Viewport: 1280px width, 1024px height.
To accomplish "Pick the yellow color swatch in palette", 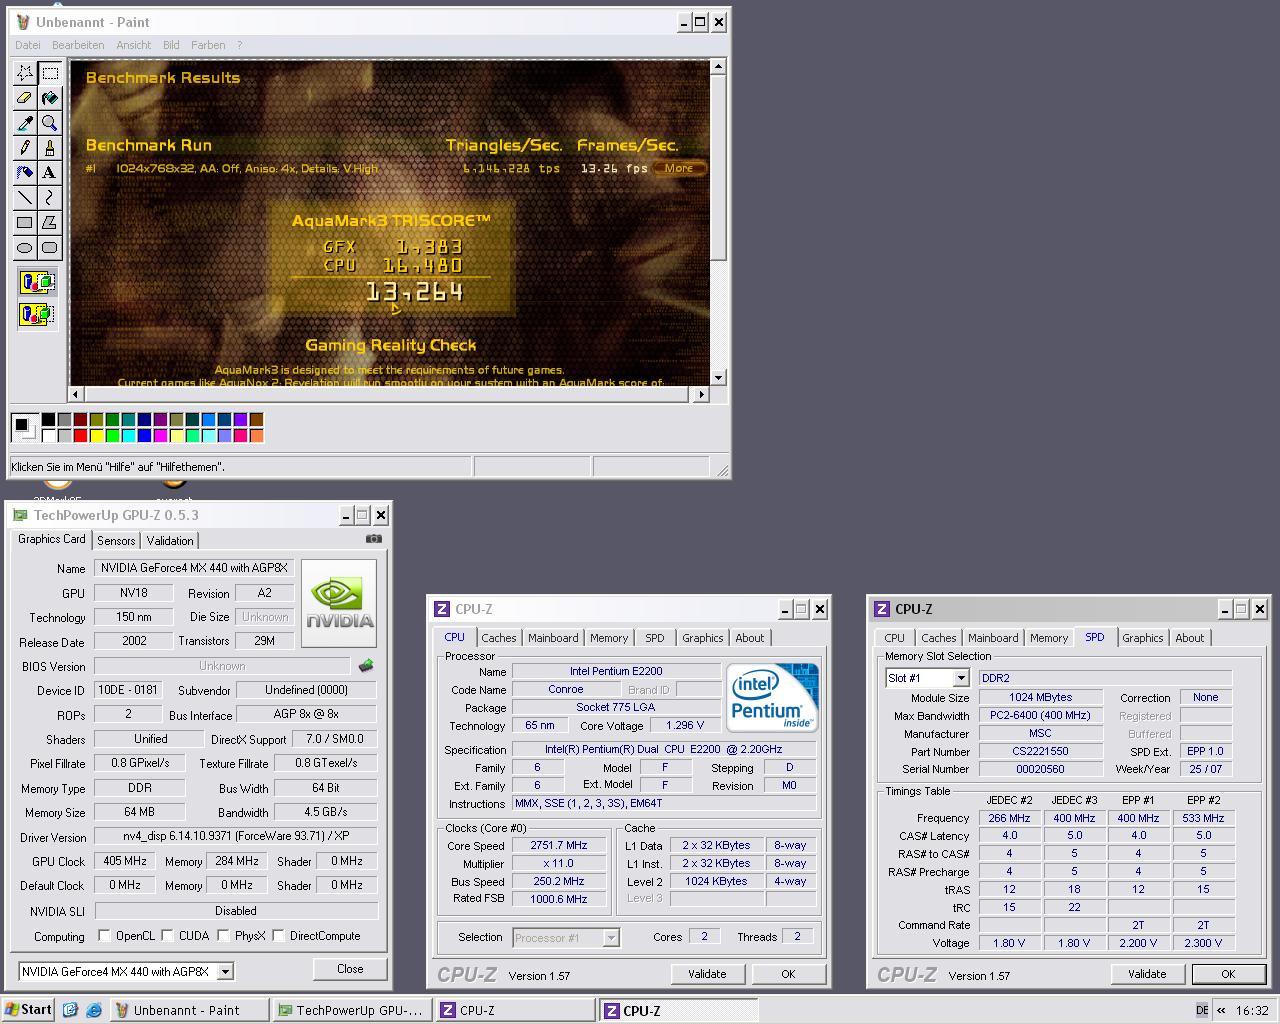I will [x=96, y=436].
